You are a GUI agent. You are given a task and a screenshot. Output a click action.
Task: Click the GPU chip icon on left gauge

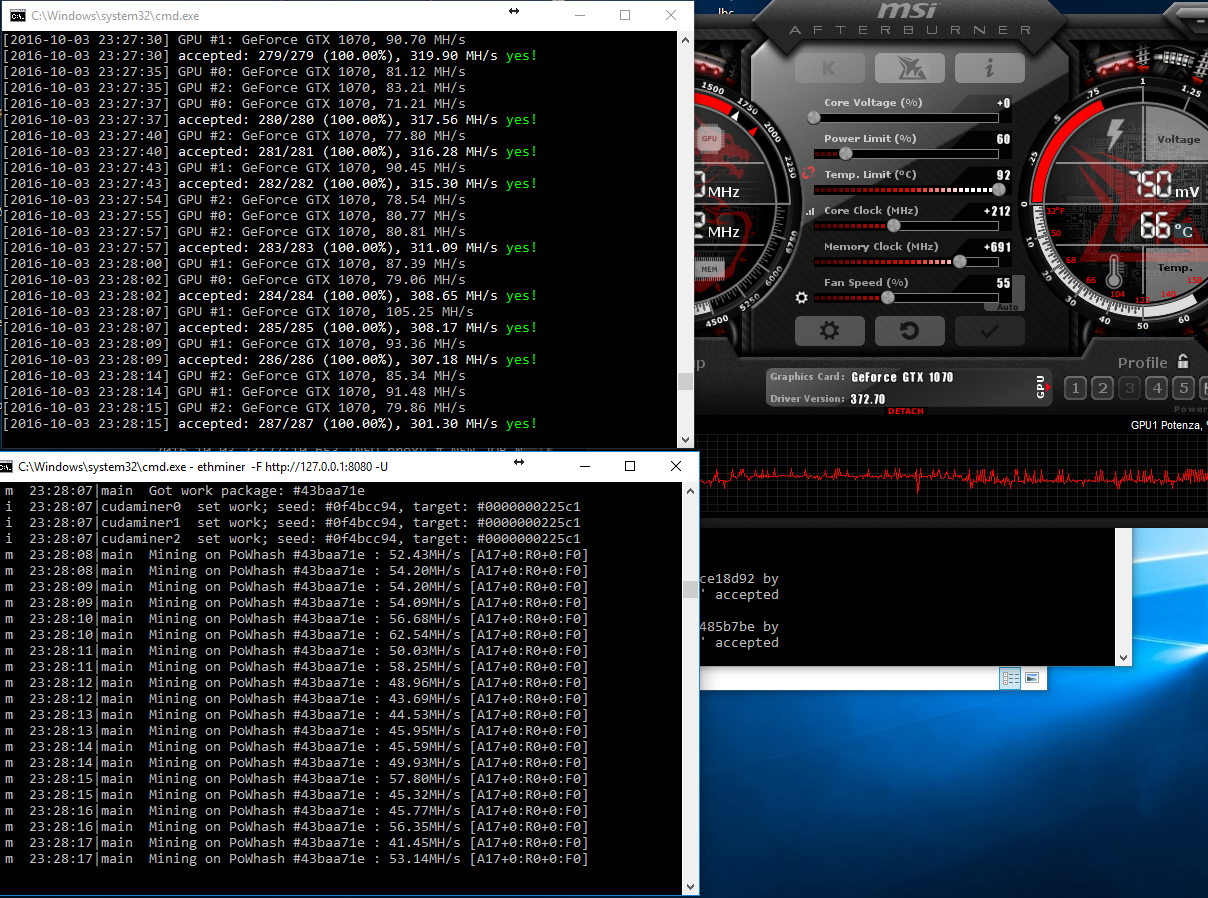point(709,138)
